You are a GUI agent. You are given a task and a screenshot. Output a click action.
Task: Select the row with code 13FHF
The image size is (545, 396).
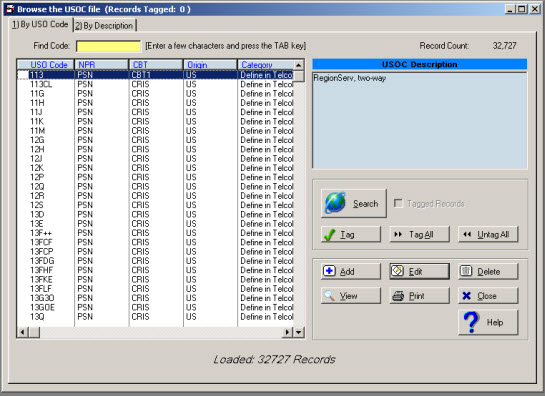click(x=155, y=270)
